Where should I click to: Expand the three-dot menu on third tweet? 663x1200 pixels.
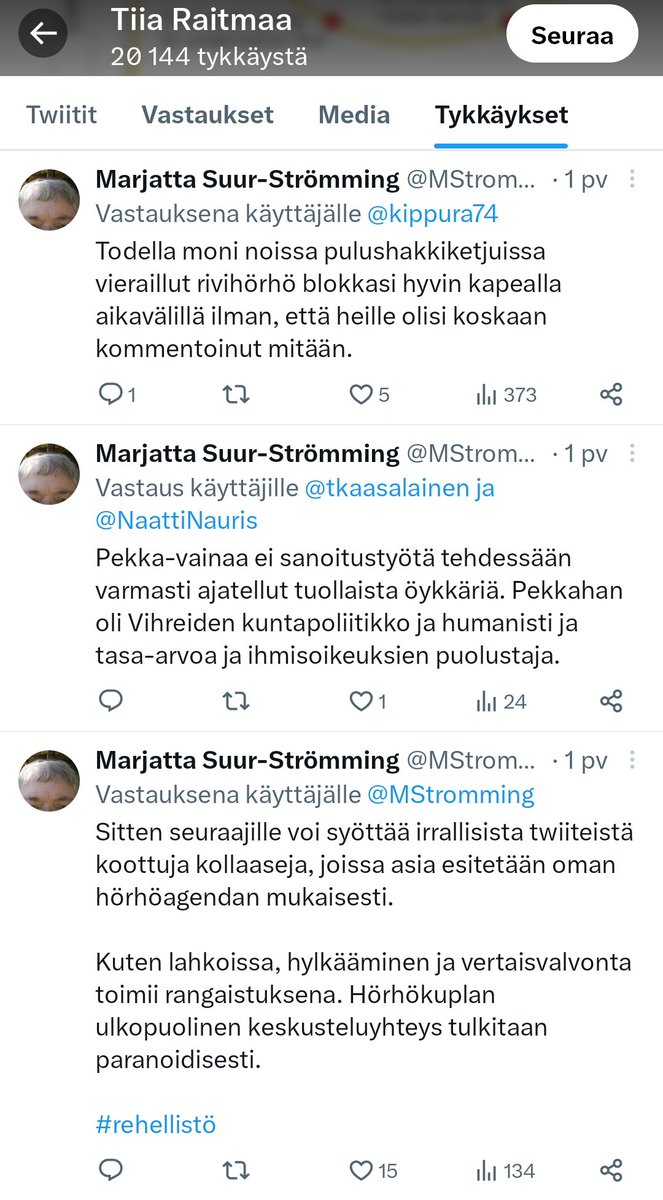(632, 760)
